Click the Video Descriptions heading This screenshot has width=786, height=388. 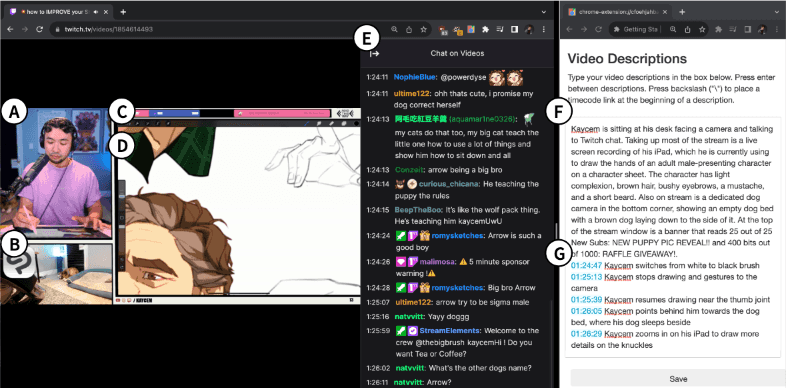tap(627, 59)
